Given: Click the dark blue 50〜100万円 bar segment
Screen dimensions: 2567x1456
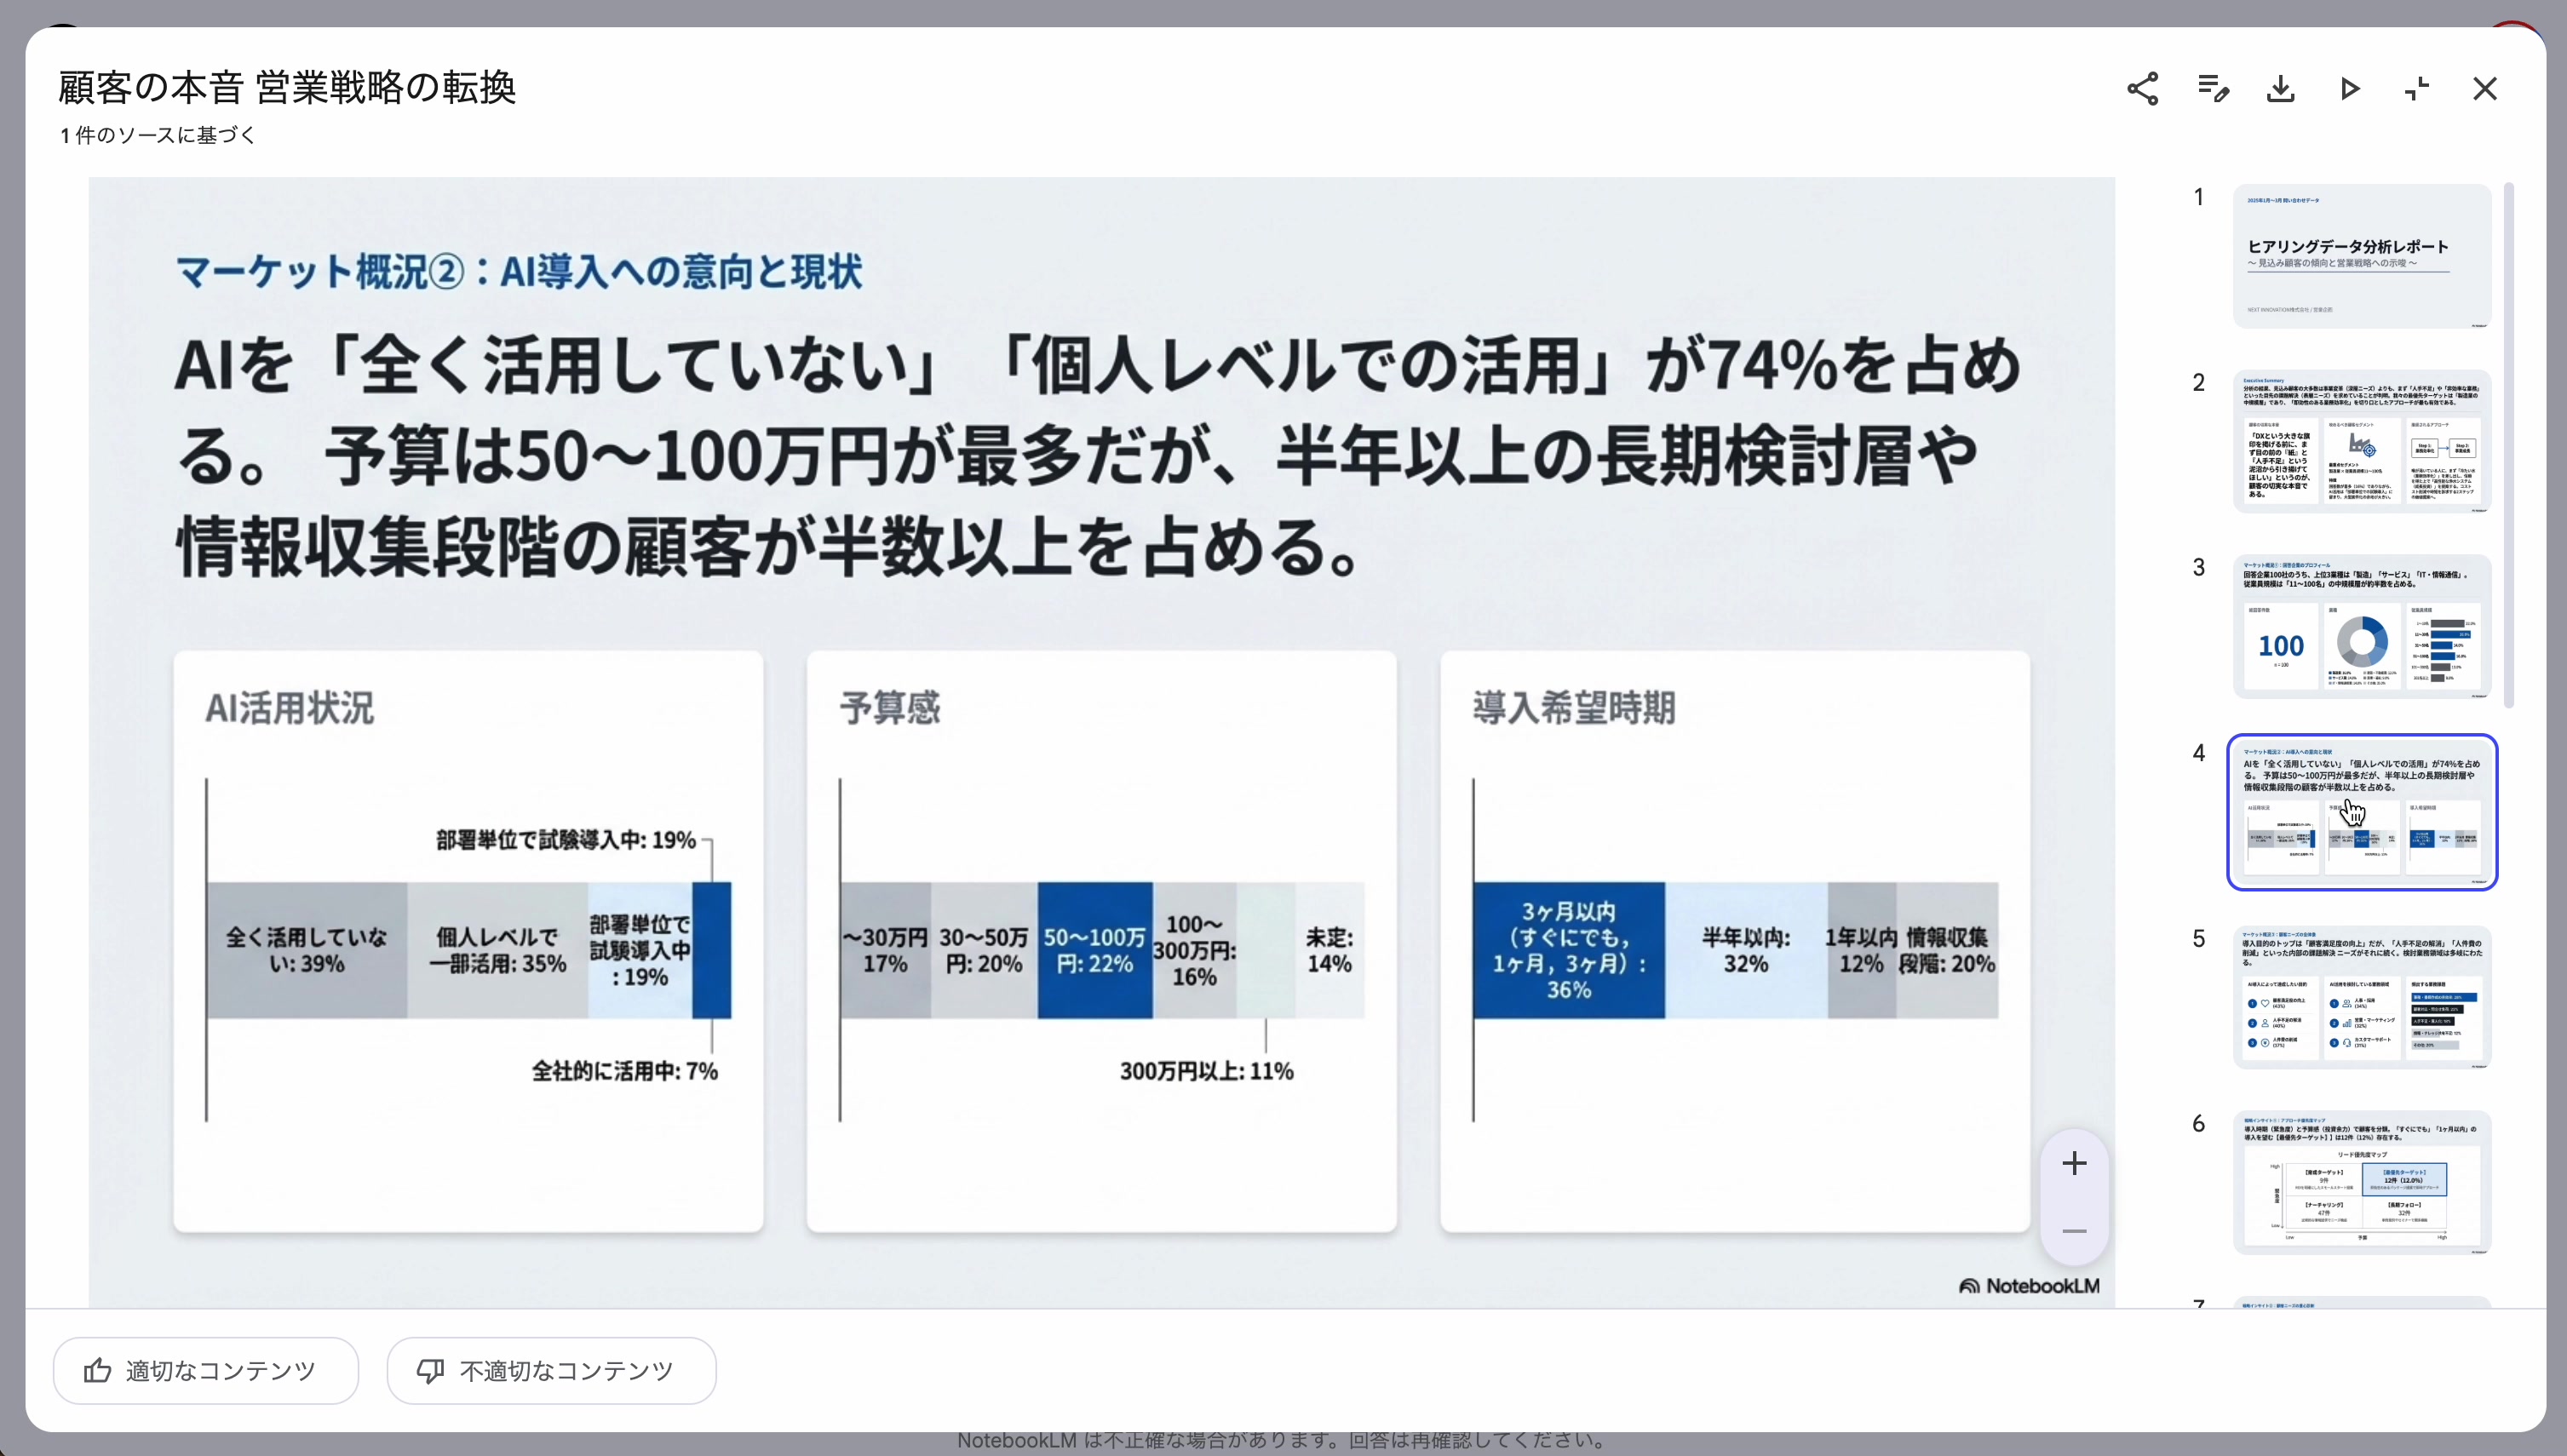Looking at the screenshot, I should tap(1094, 950).
